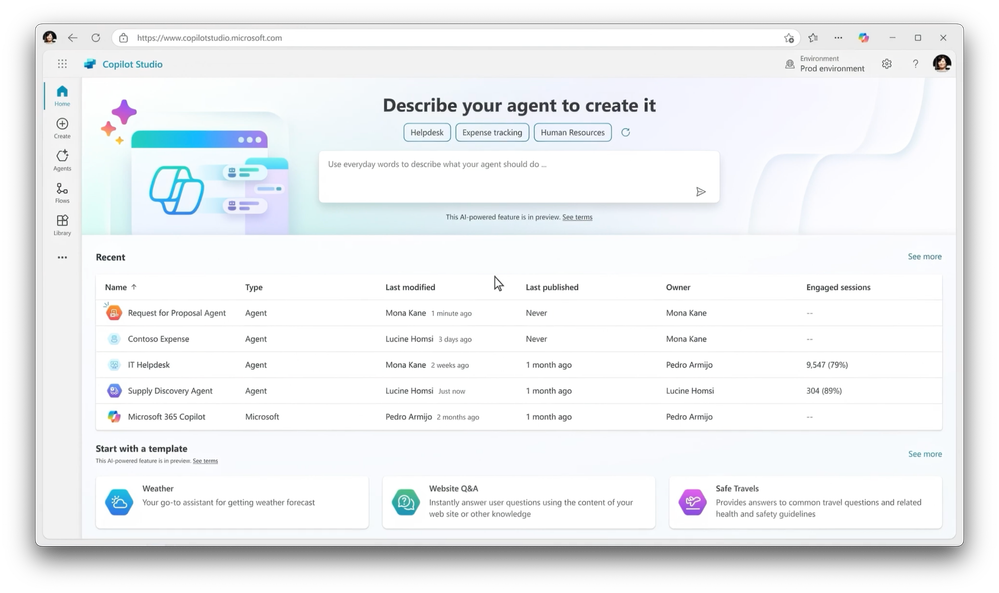Focus the agent description text box

coord(519,177)
